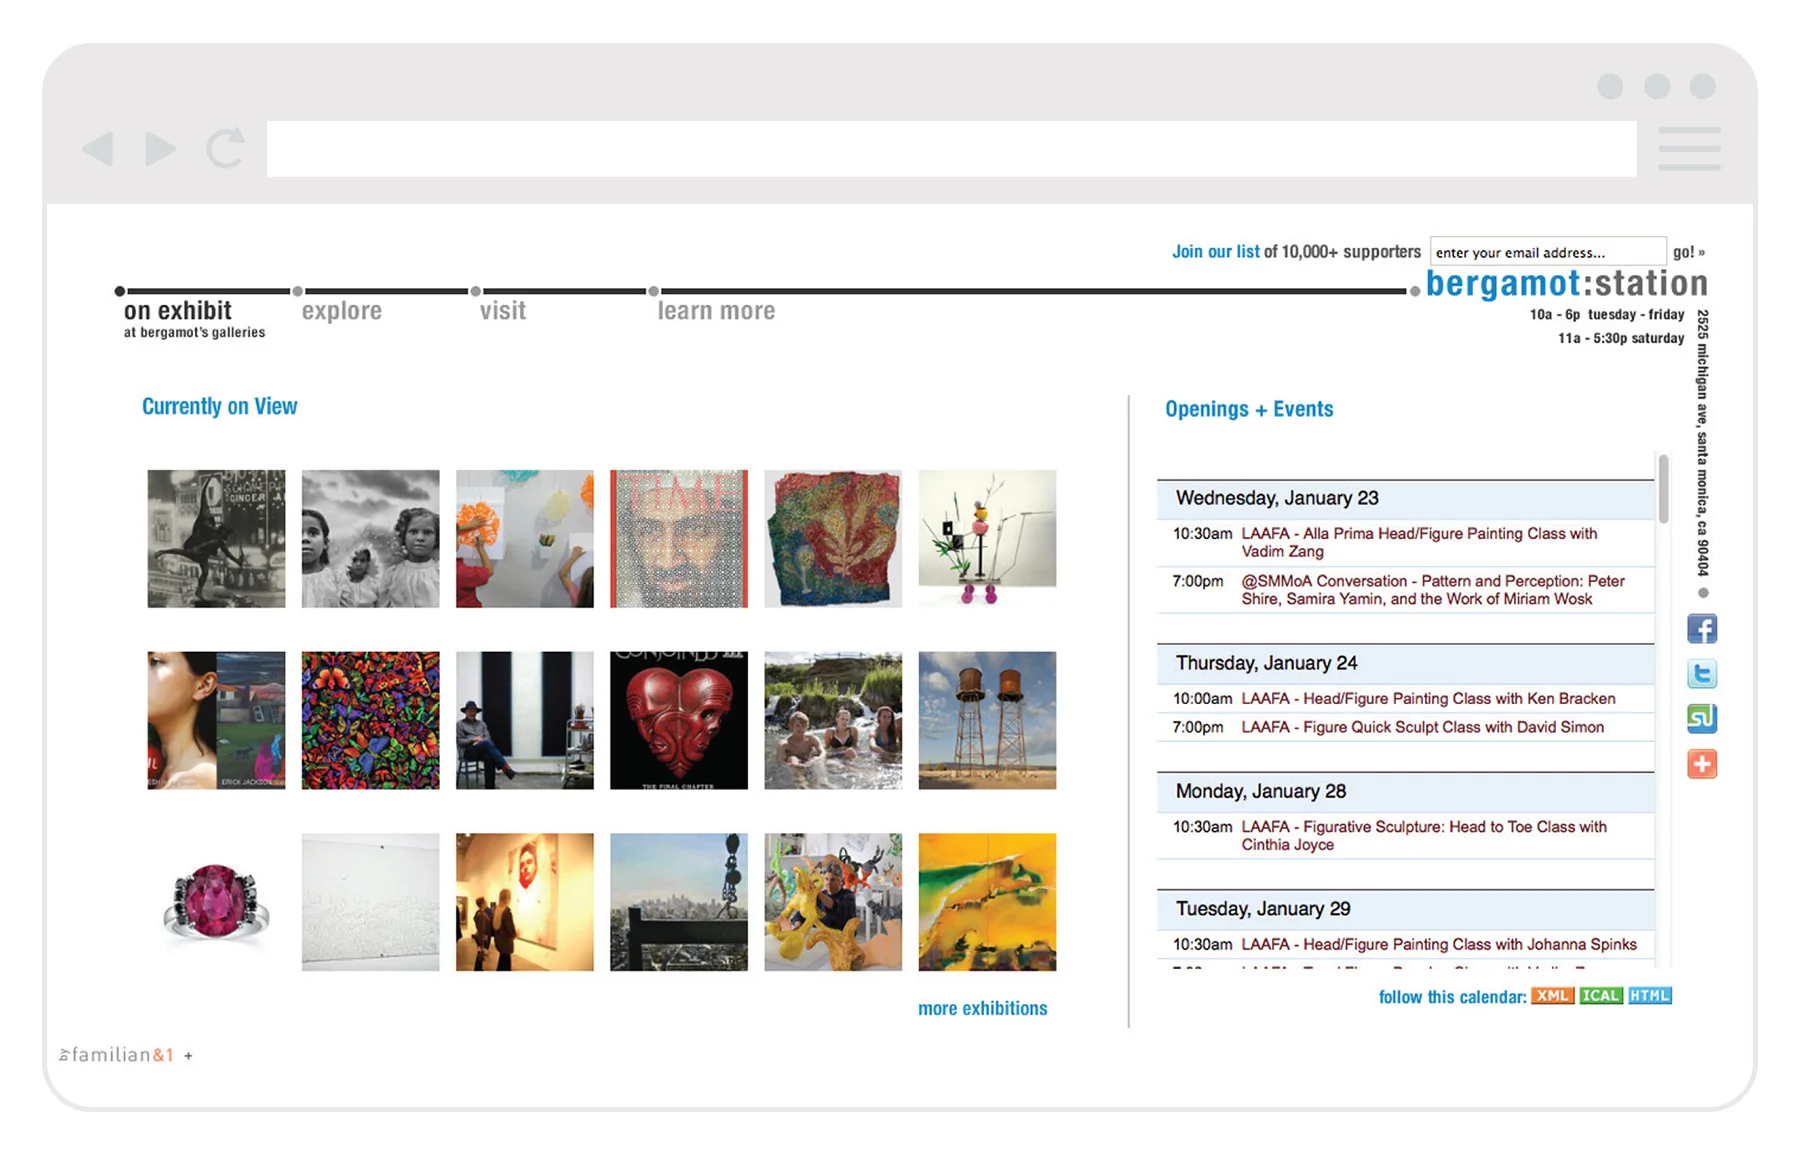The width and height of the screenshot is (1800, 1155).
Task: Open the white textured panel thumbnail
Action: 370,902
